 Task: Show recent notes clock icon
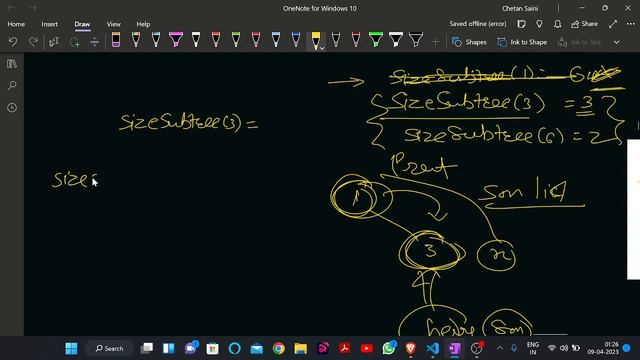coord(12,107)
